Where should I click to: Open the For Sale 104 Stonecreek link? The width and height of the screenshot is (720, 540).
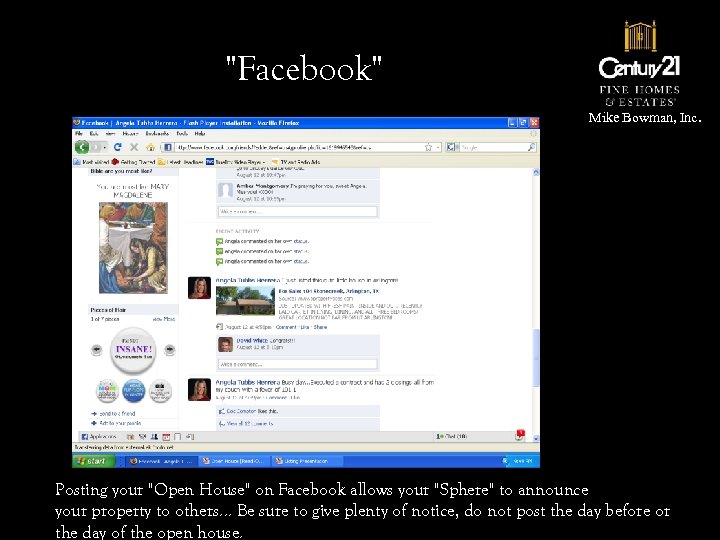pos(329,291)
